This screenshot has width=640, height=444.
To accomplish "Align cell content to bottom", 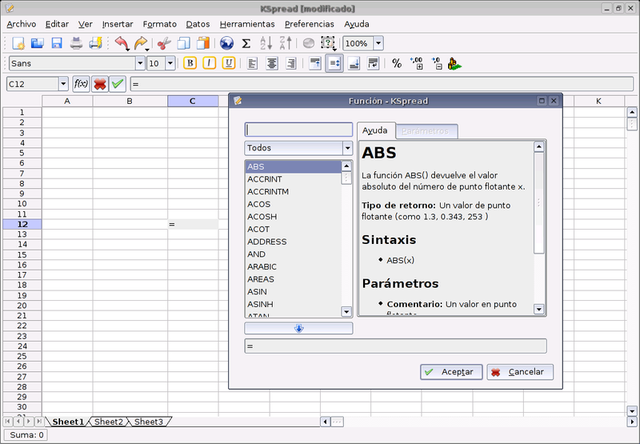I will click(354, 64).
